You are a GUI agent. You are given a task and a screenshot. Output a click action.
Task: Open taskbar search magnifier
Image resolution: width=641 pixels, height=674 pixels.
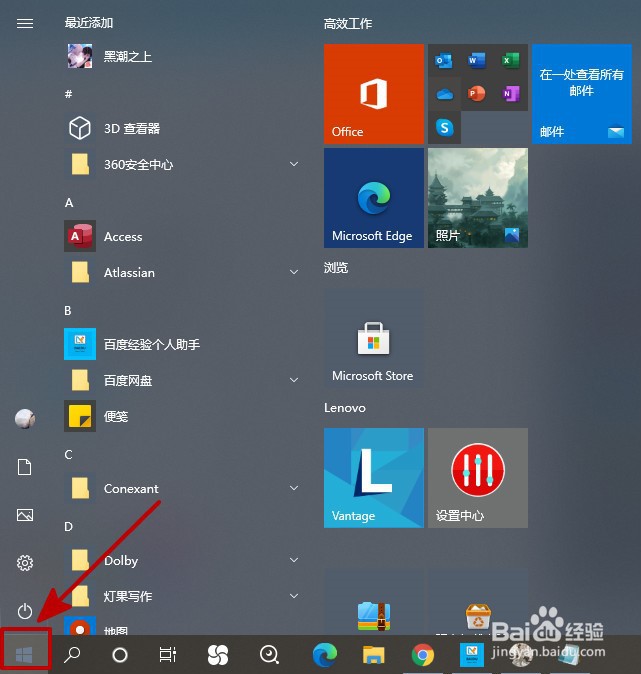pos(72,655)
